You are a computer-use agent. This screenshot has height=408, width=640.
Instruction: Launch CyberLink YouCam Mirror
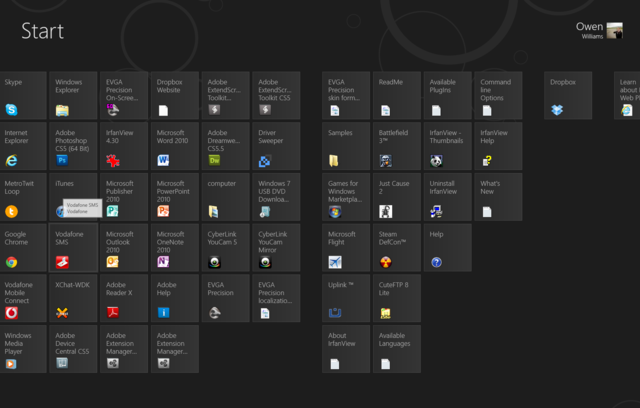(x=276, y=248)
